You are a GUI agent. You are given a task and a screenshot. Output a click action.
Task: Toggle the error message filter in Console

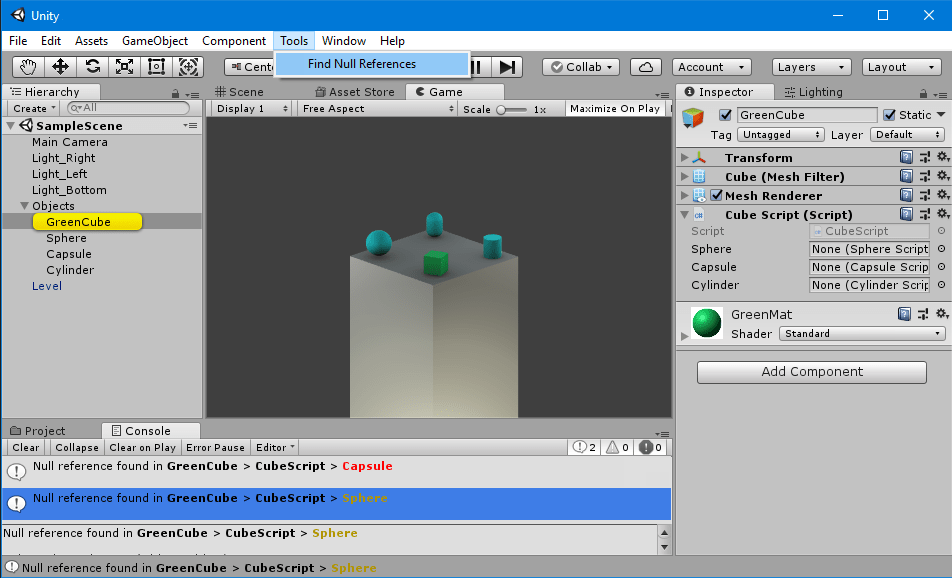point(648,447)
